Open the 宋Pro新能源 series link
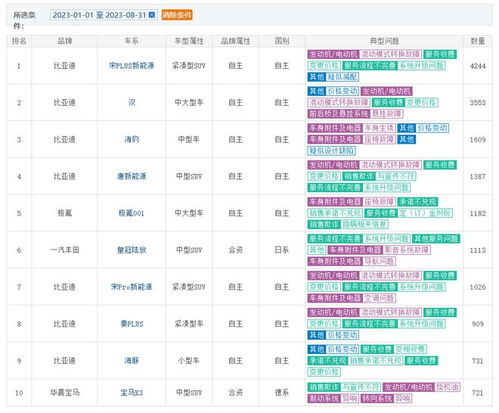This screenshot has width=499, height=413. click(131, 287)
